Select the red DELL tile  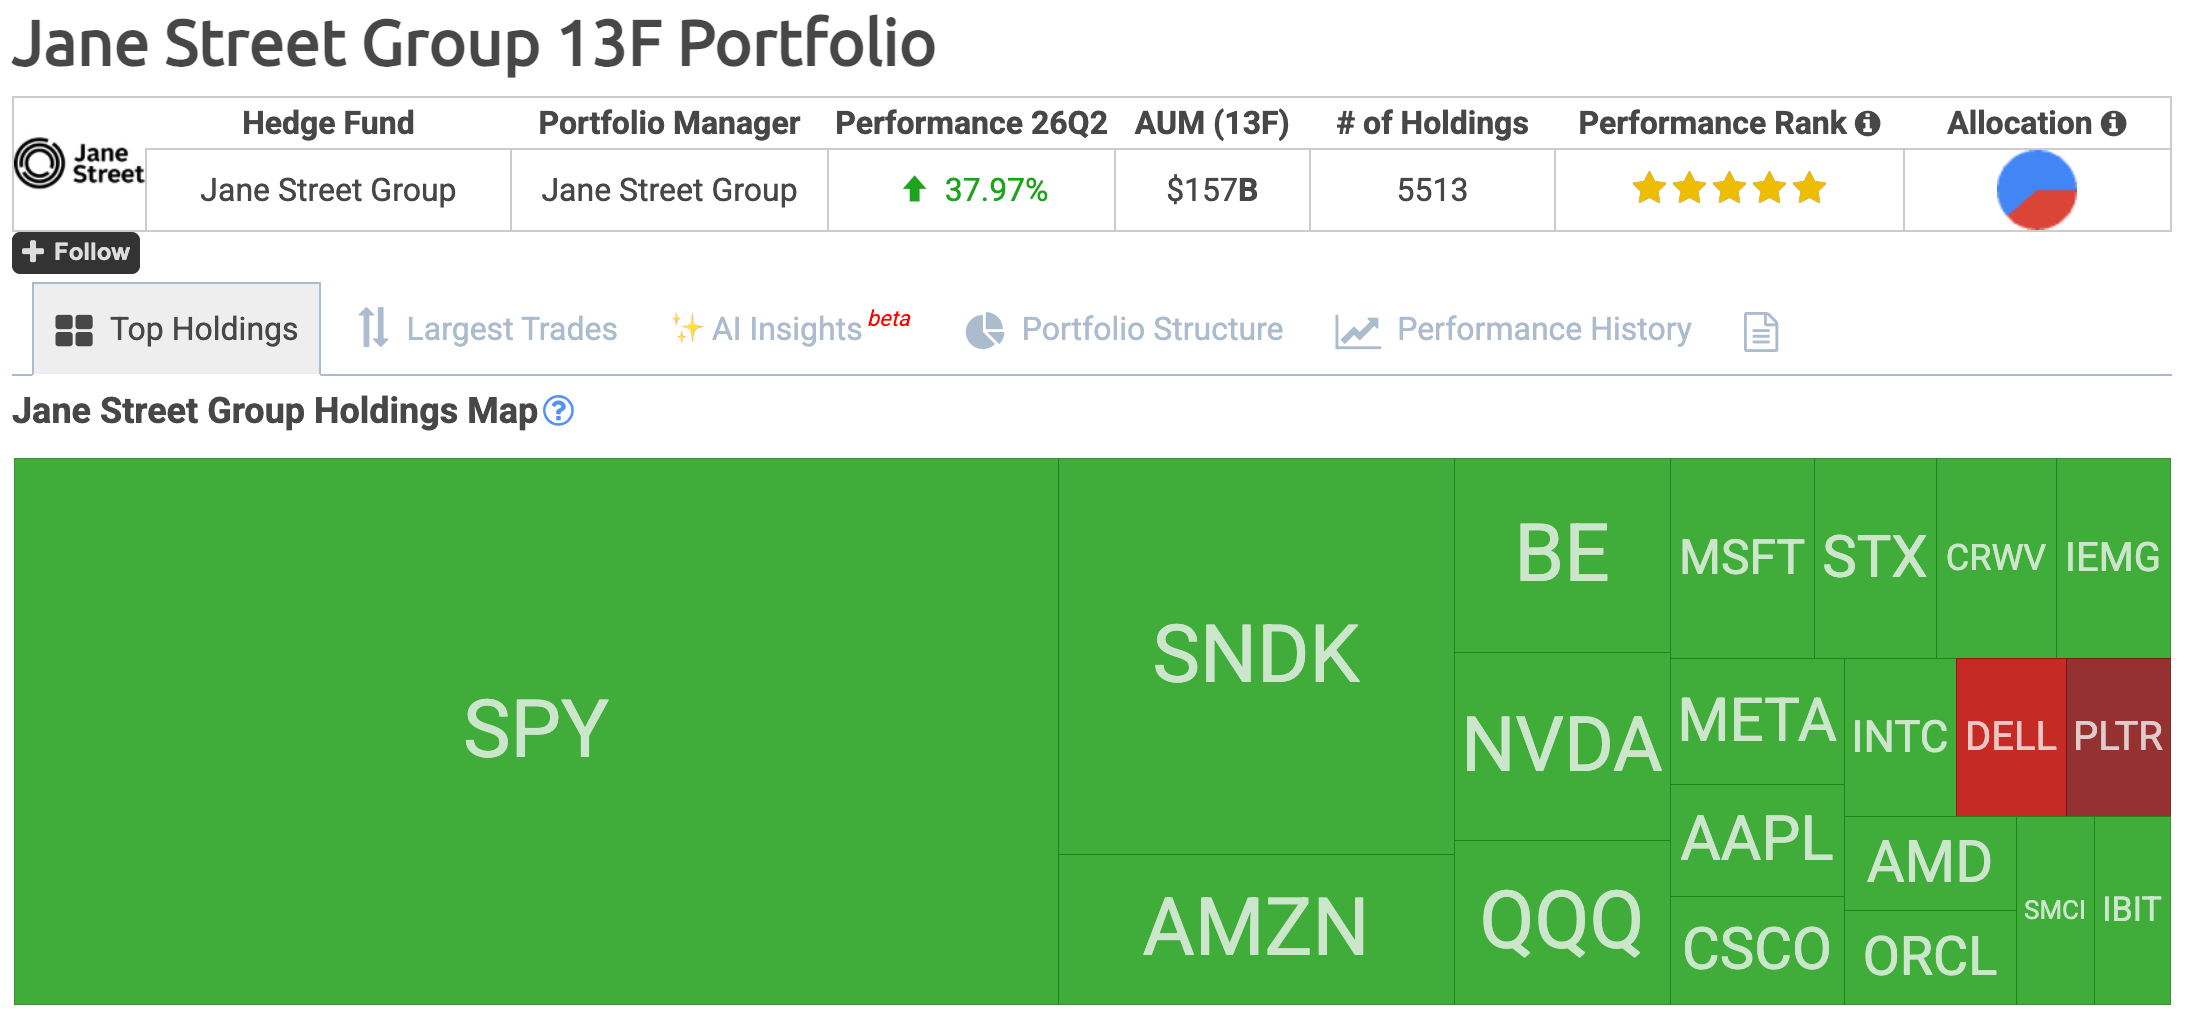(x=2011, y=737)
